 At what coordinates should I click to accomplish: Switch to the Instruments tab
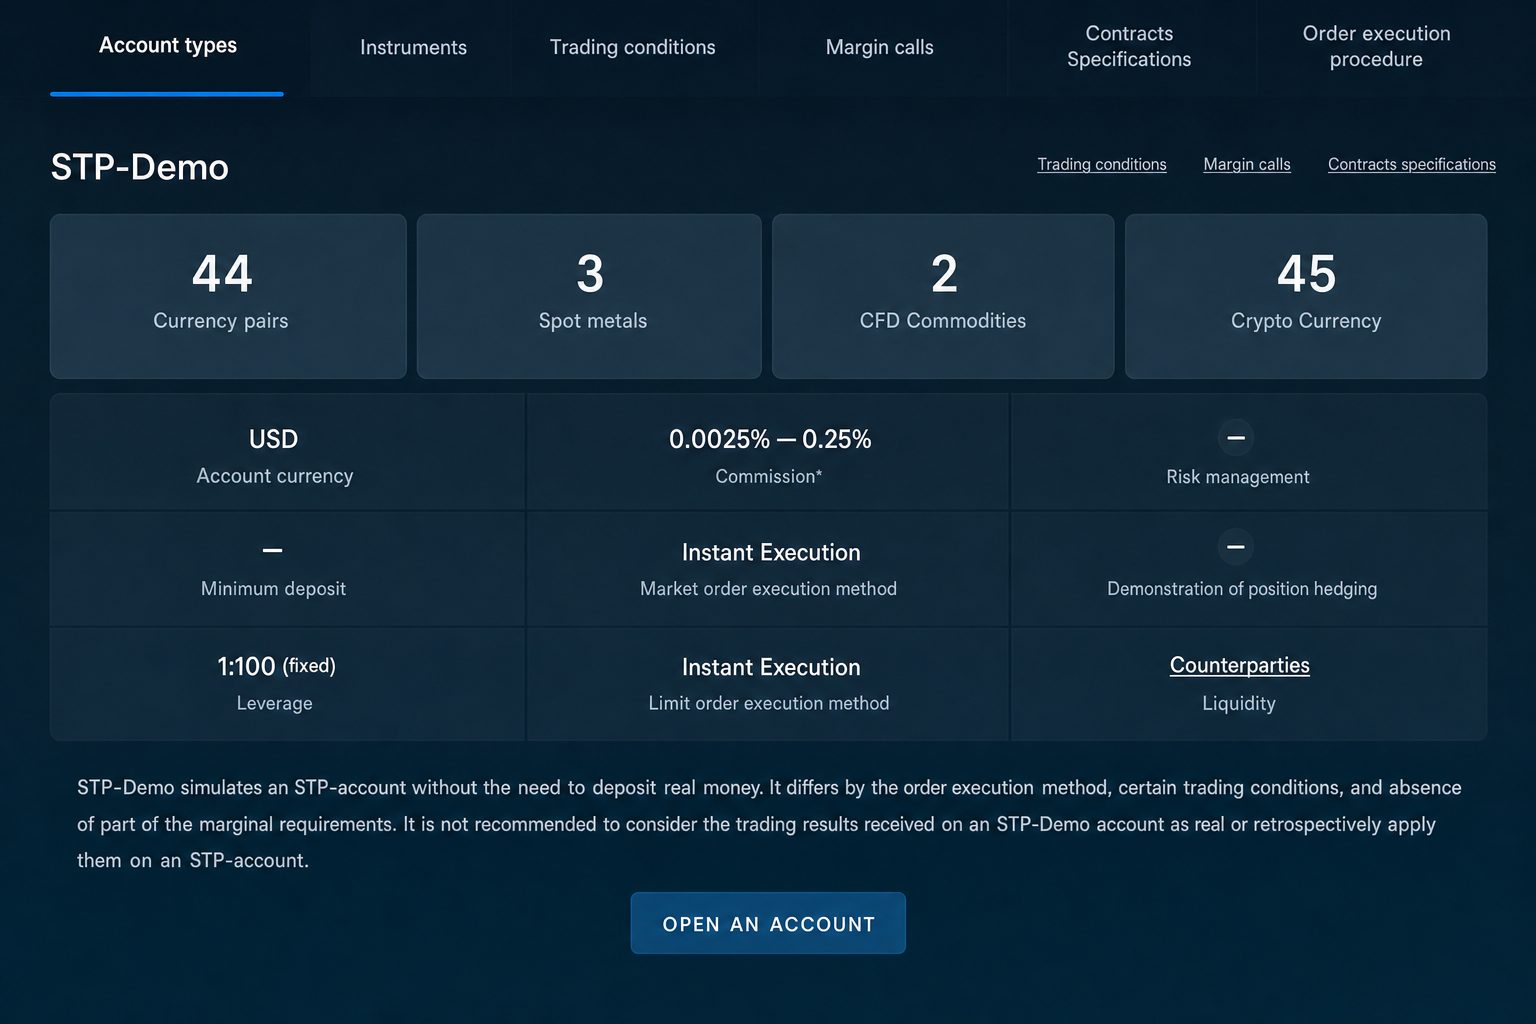point(413,47)
